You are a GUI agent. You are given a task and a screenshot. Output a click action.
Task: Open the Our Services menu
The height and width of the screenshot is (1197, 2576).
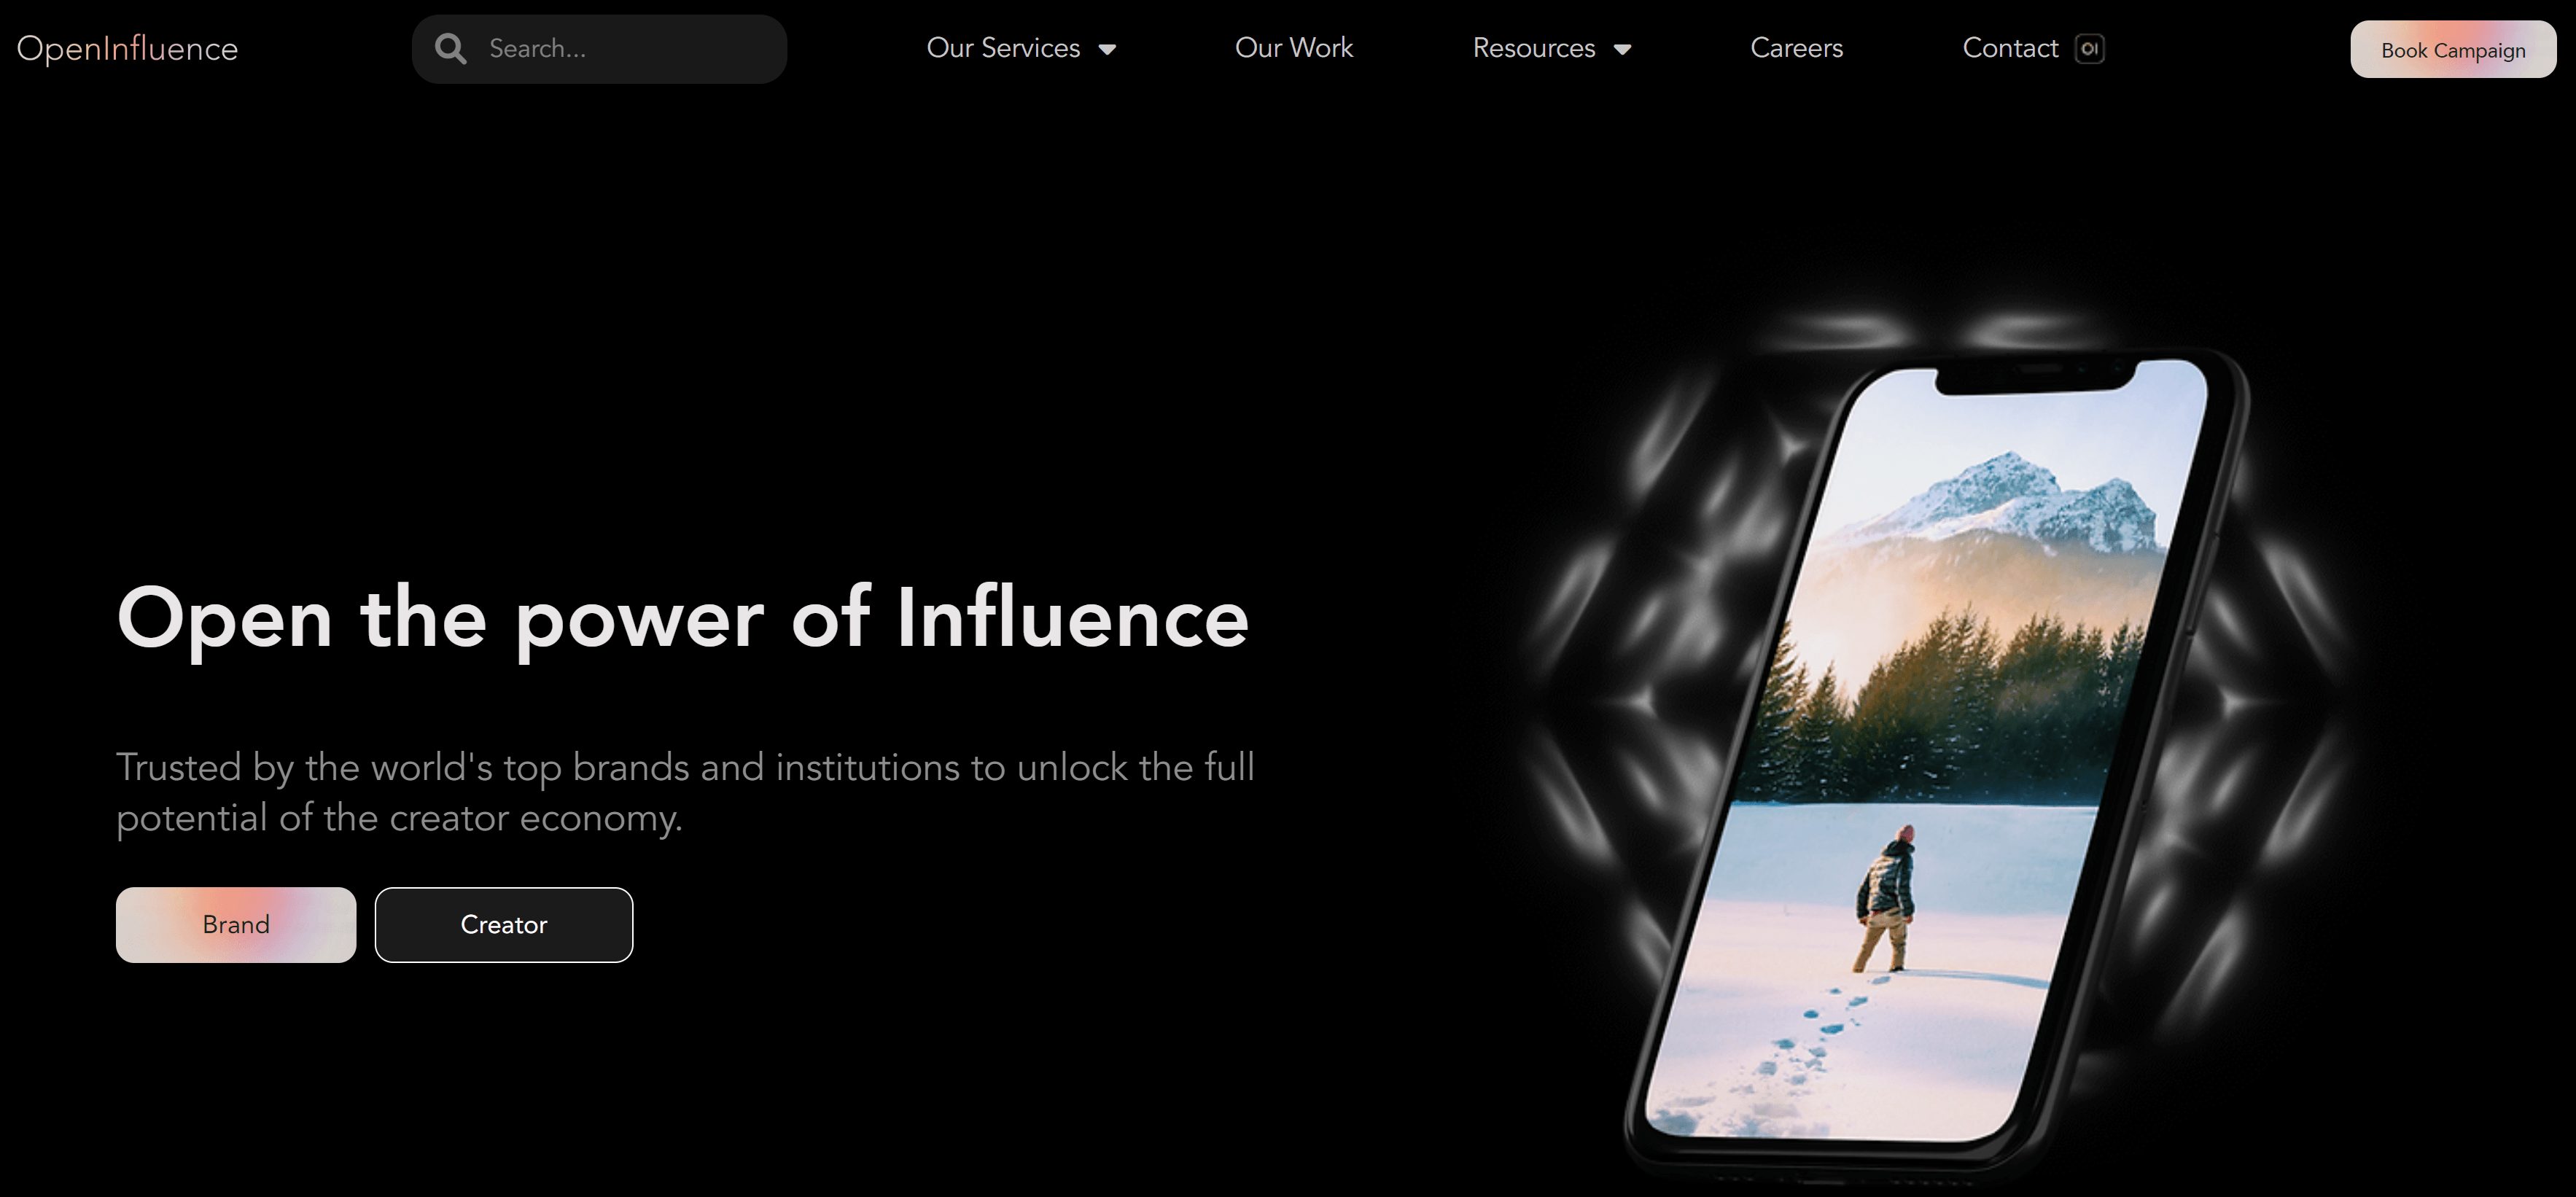click(1003, 48)
